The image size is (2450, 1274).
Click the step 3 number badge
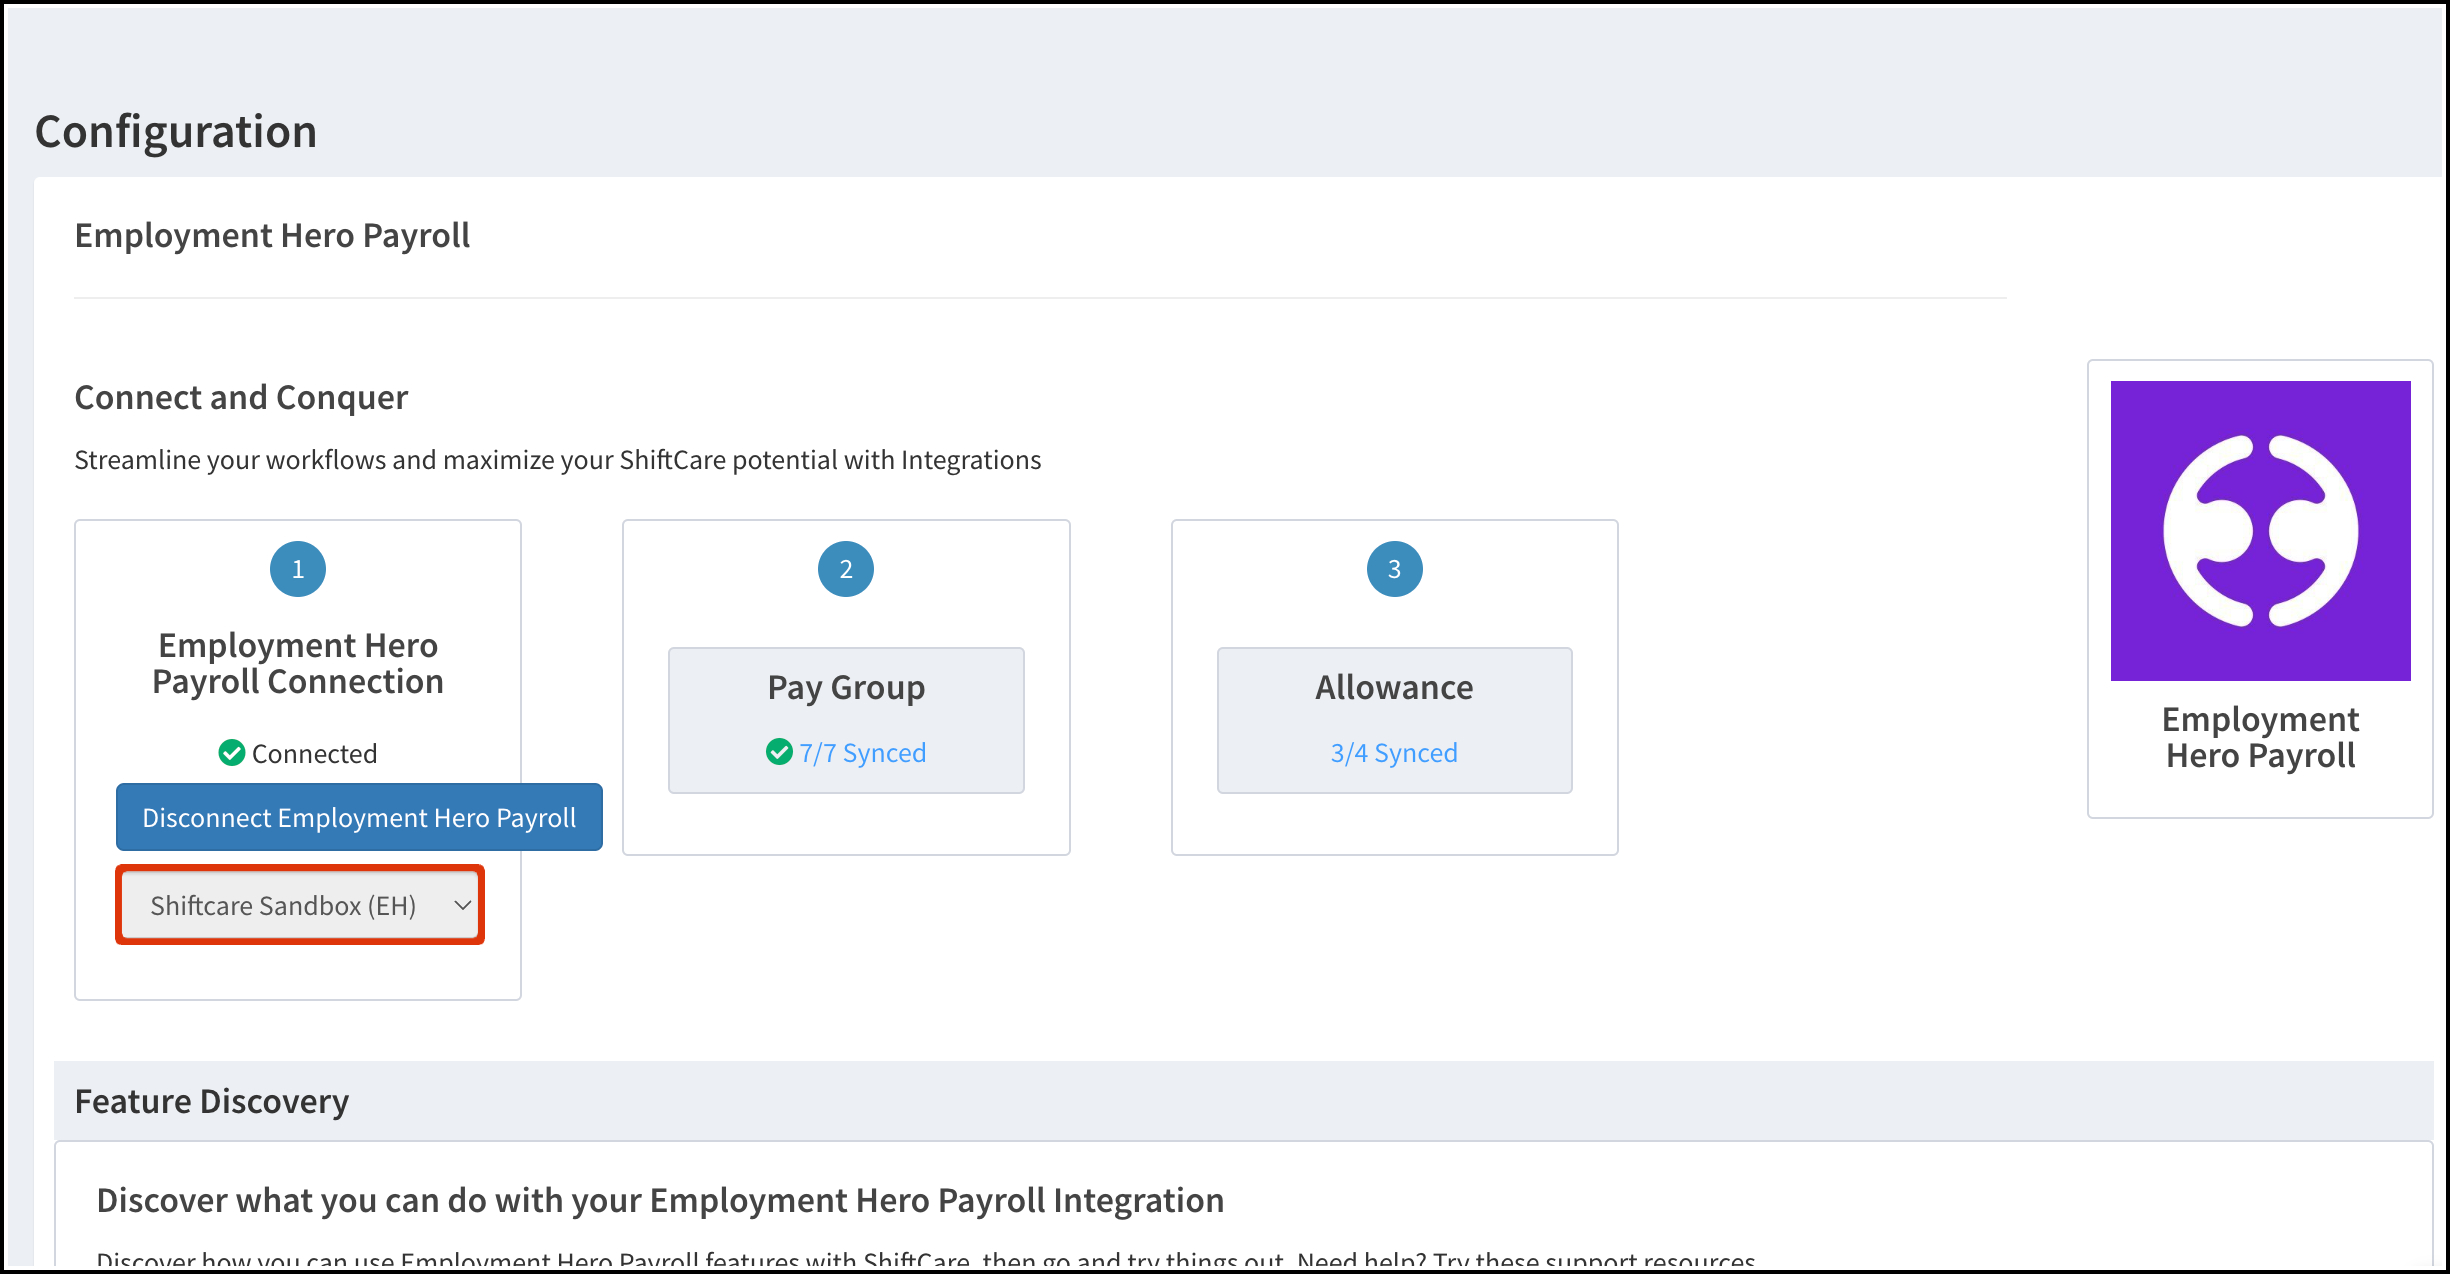tap(1394, 569)
